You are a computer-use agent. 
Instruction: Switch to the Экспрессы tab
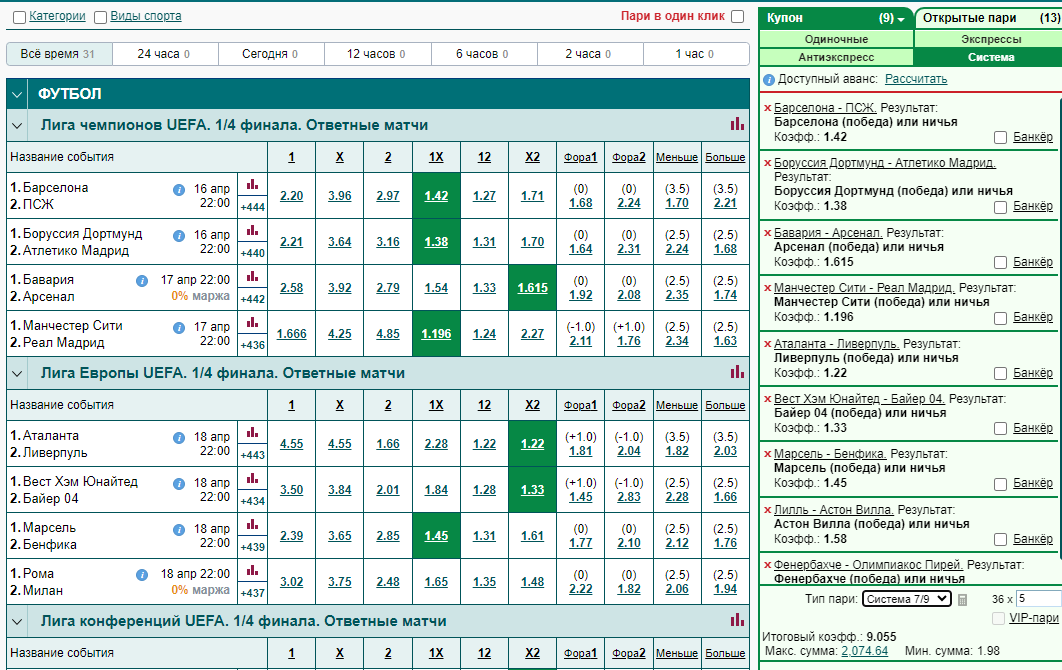990,39
